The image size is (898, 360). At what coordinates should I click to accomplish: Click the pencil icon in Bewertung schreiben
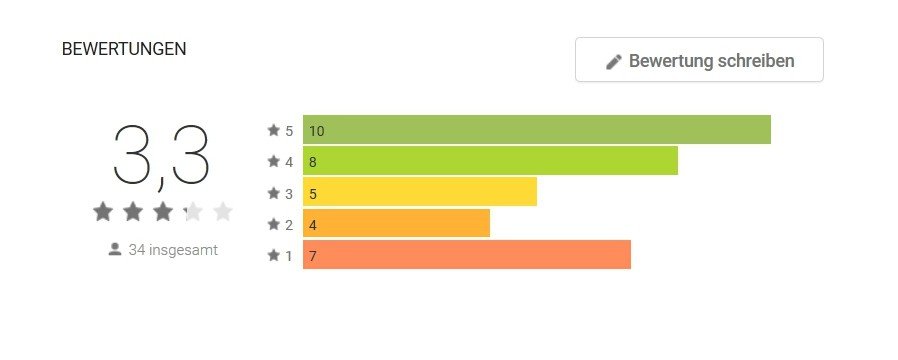pyautogui.click(x=613, y=62)
